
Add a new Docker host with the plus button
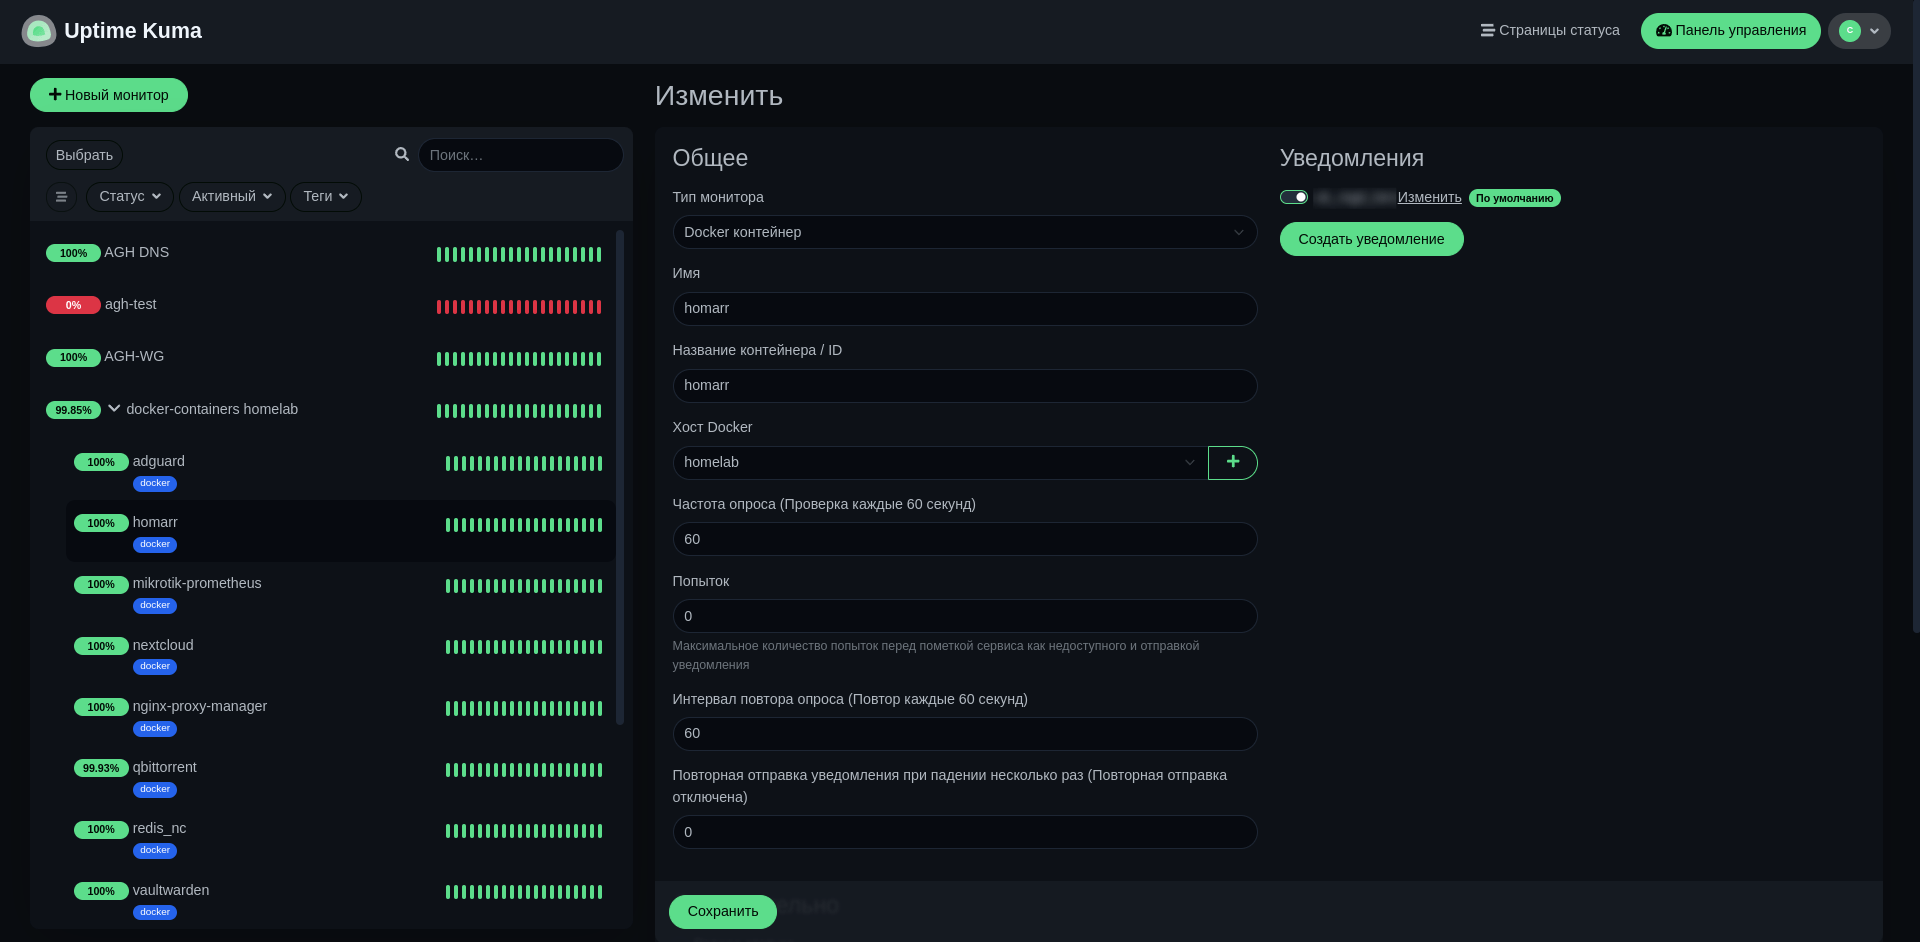[x=1232, y=463]
